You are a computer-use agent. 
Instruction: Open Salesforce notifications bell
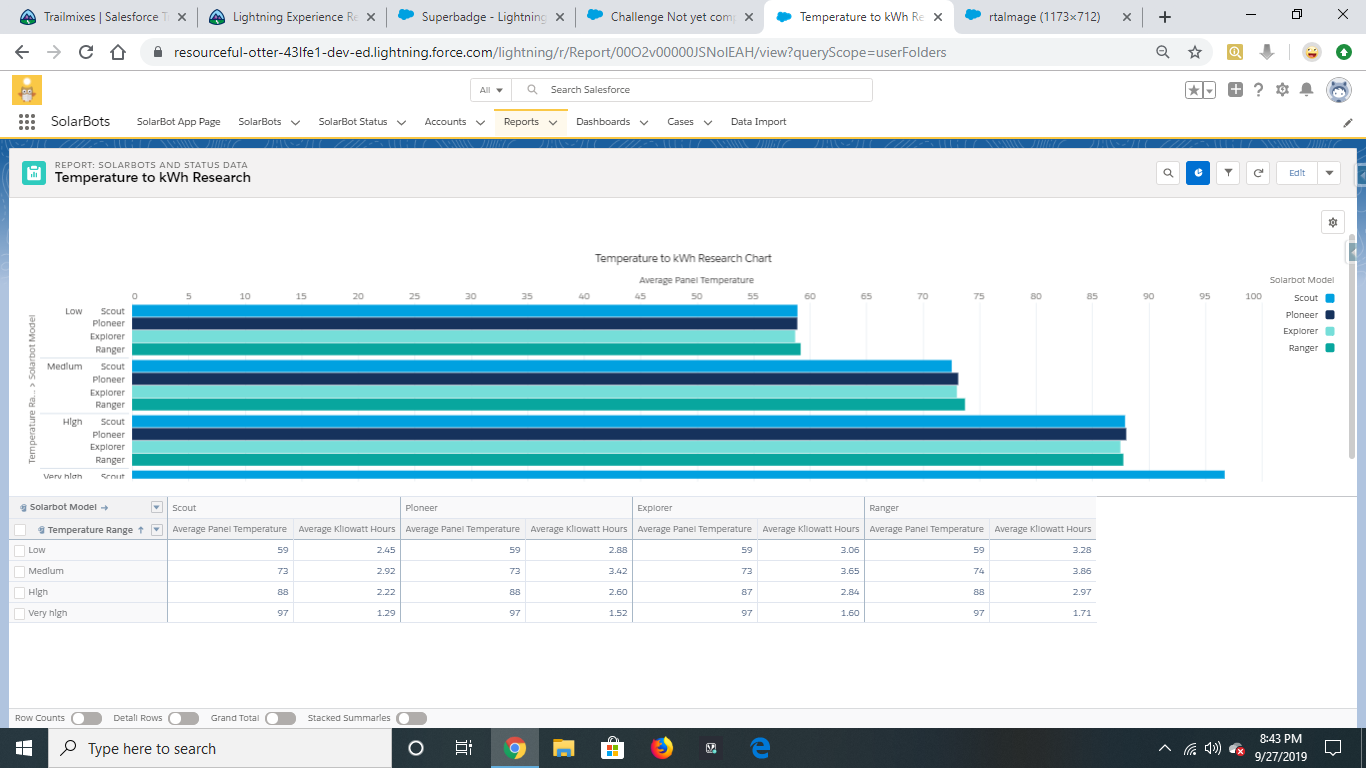tap(1306, 90)
